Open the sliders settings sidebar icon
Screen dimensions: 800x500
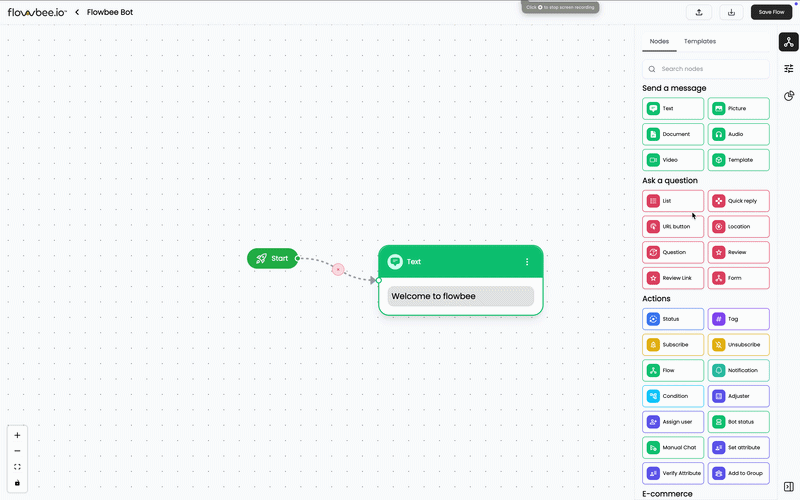click(x=789, y=69)
